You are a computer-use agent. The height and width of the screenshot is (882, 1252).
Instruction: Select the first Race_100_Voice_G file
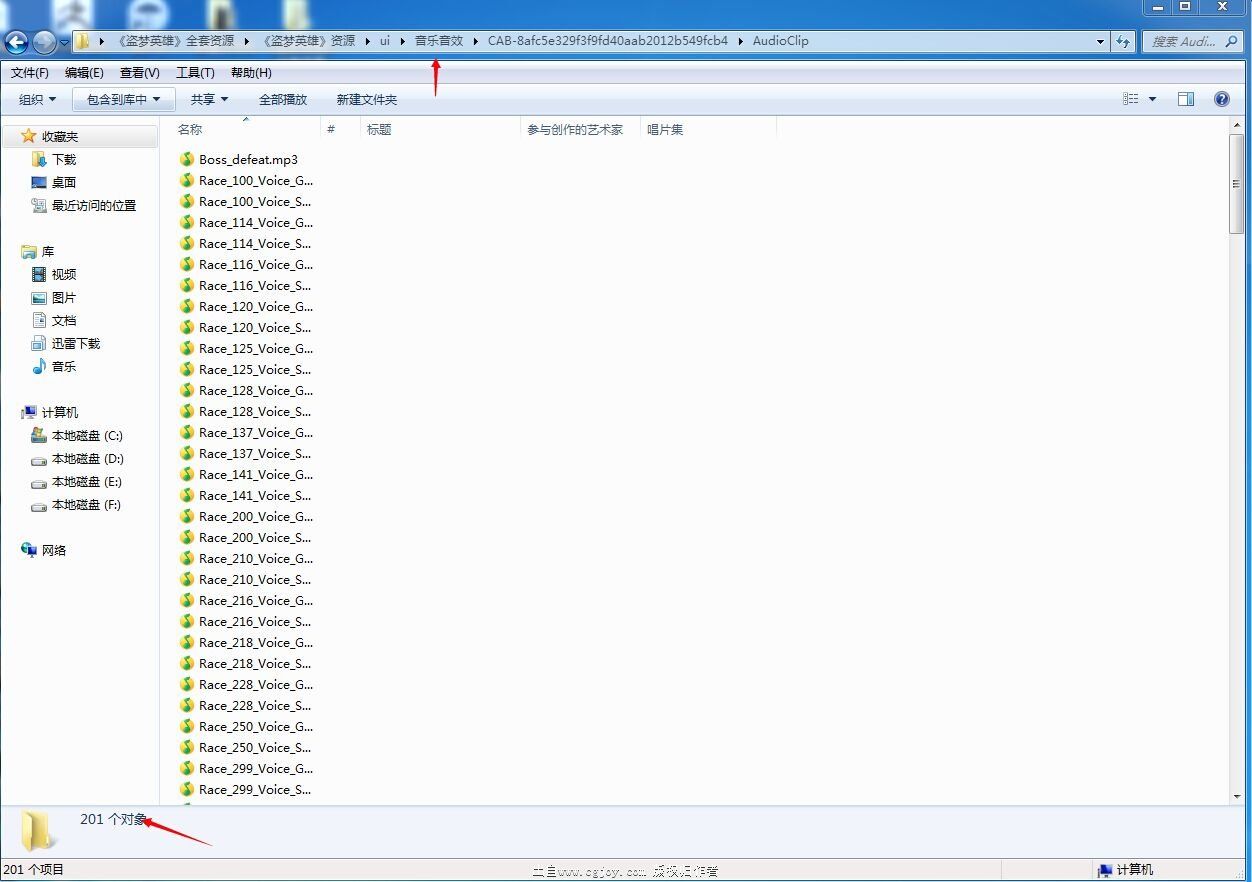256,180
